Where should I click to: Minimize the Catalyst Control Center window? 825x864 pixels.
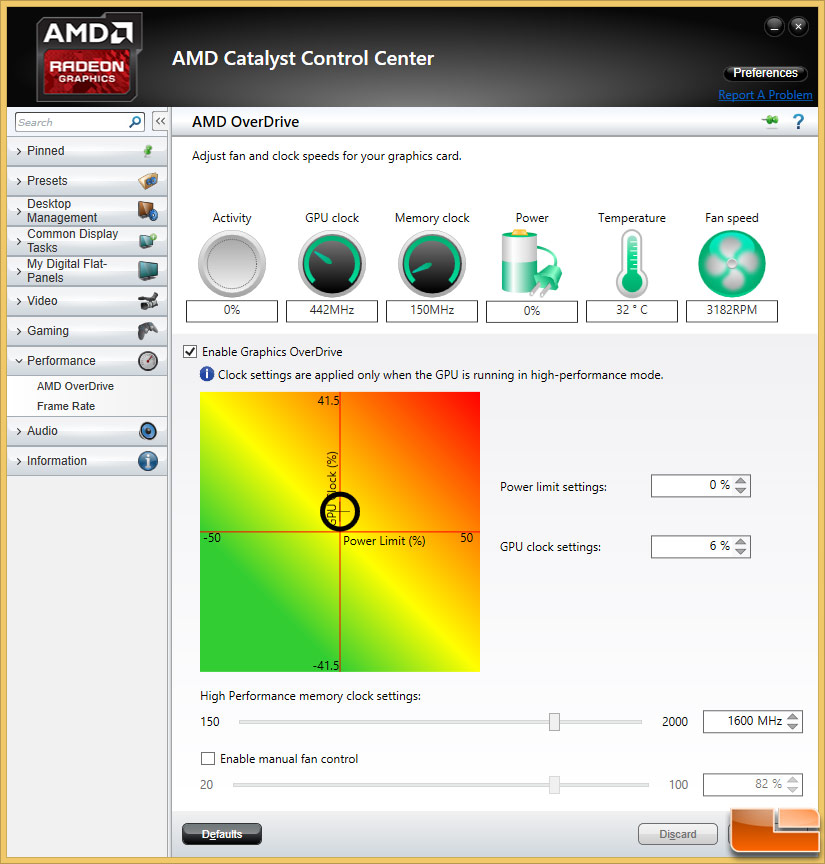[x=774, y=26]
